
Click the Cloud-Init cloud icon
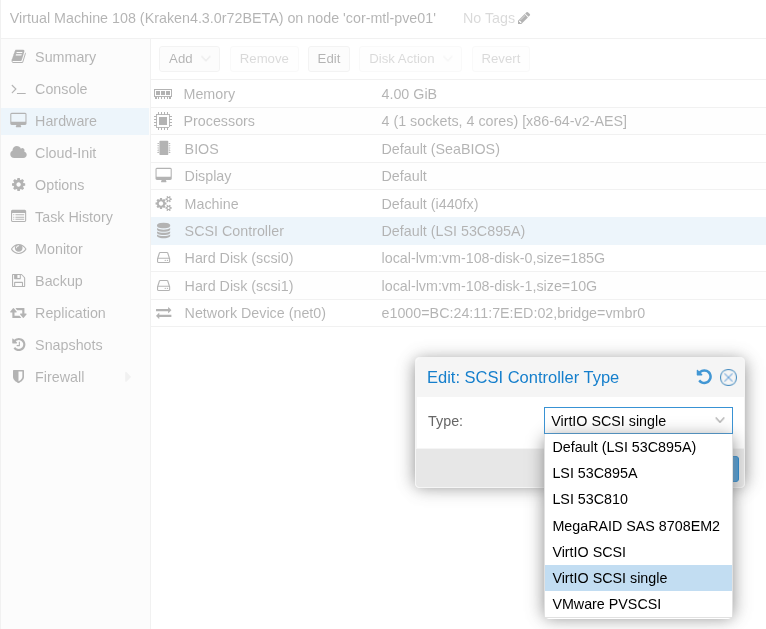tap(18, 153)
